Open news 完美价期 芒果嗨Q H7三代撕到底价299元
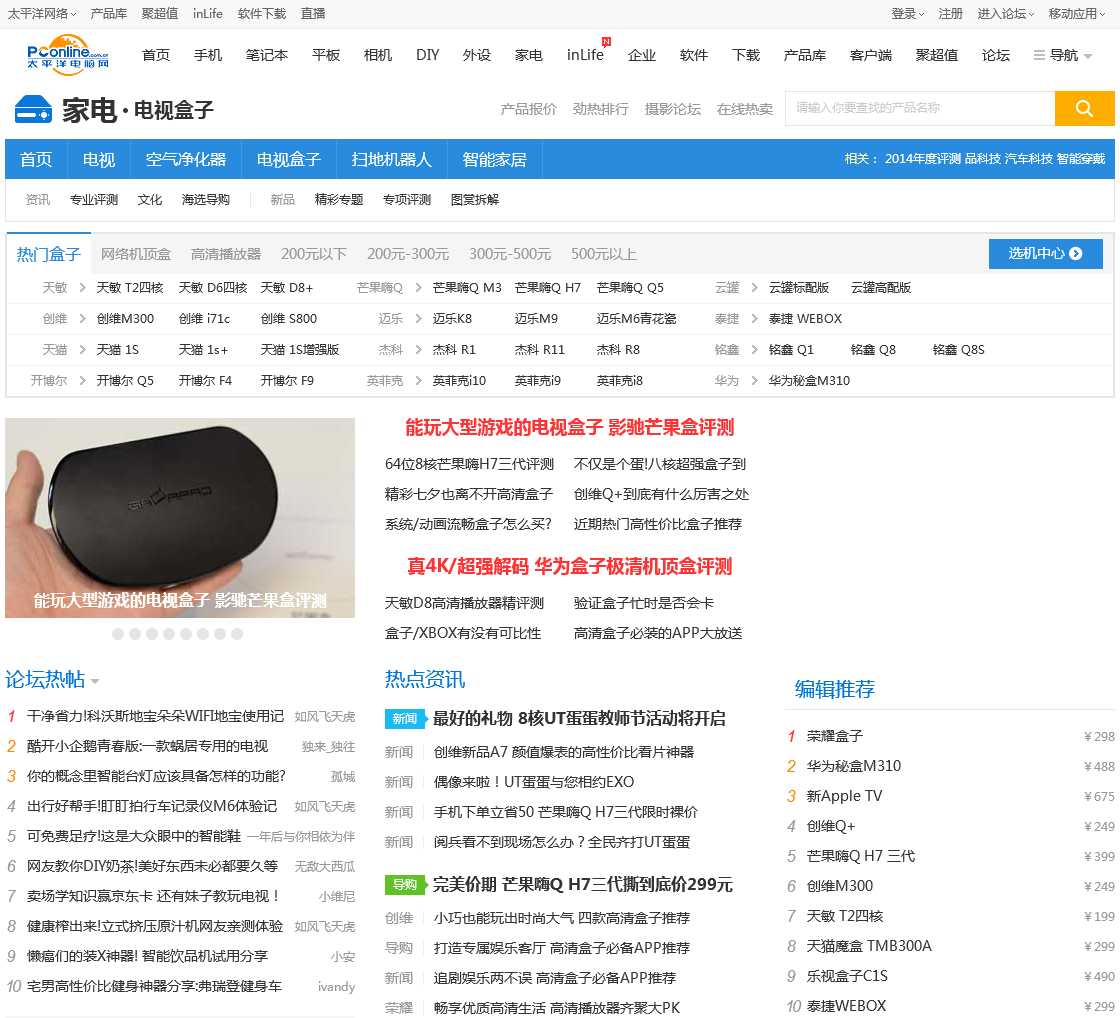Viewport: 1120px width, 1018px height. point(583,884)
